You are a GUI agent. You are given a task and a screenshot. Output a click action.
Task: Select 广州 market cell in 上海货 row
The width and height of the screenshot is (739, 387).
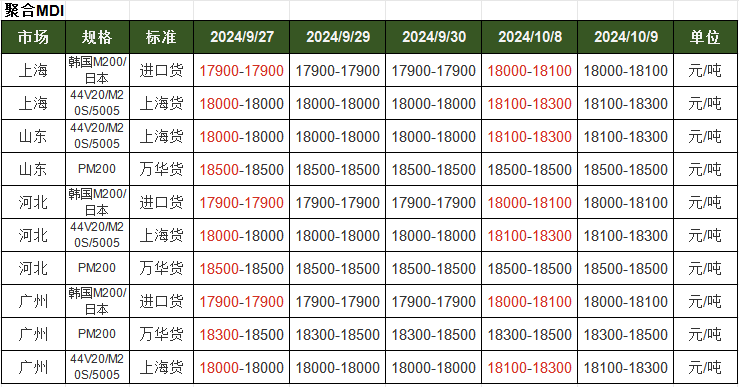point(33,367)
